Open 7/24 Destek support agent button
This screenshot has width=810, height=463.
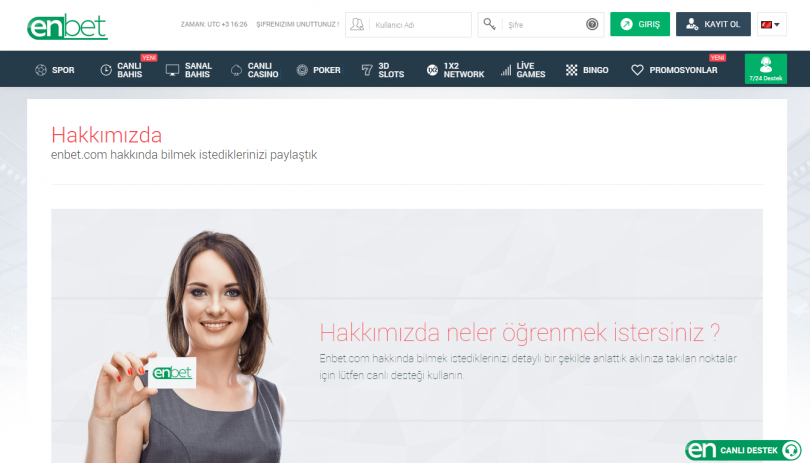coord(766,69)
